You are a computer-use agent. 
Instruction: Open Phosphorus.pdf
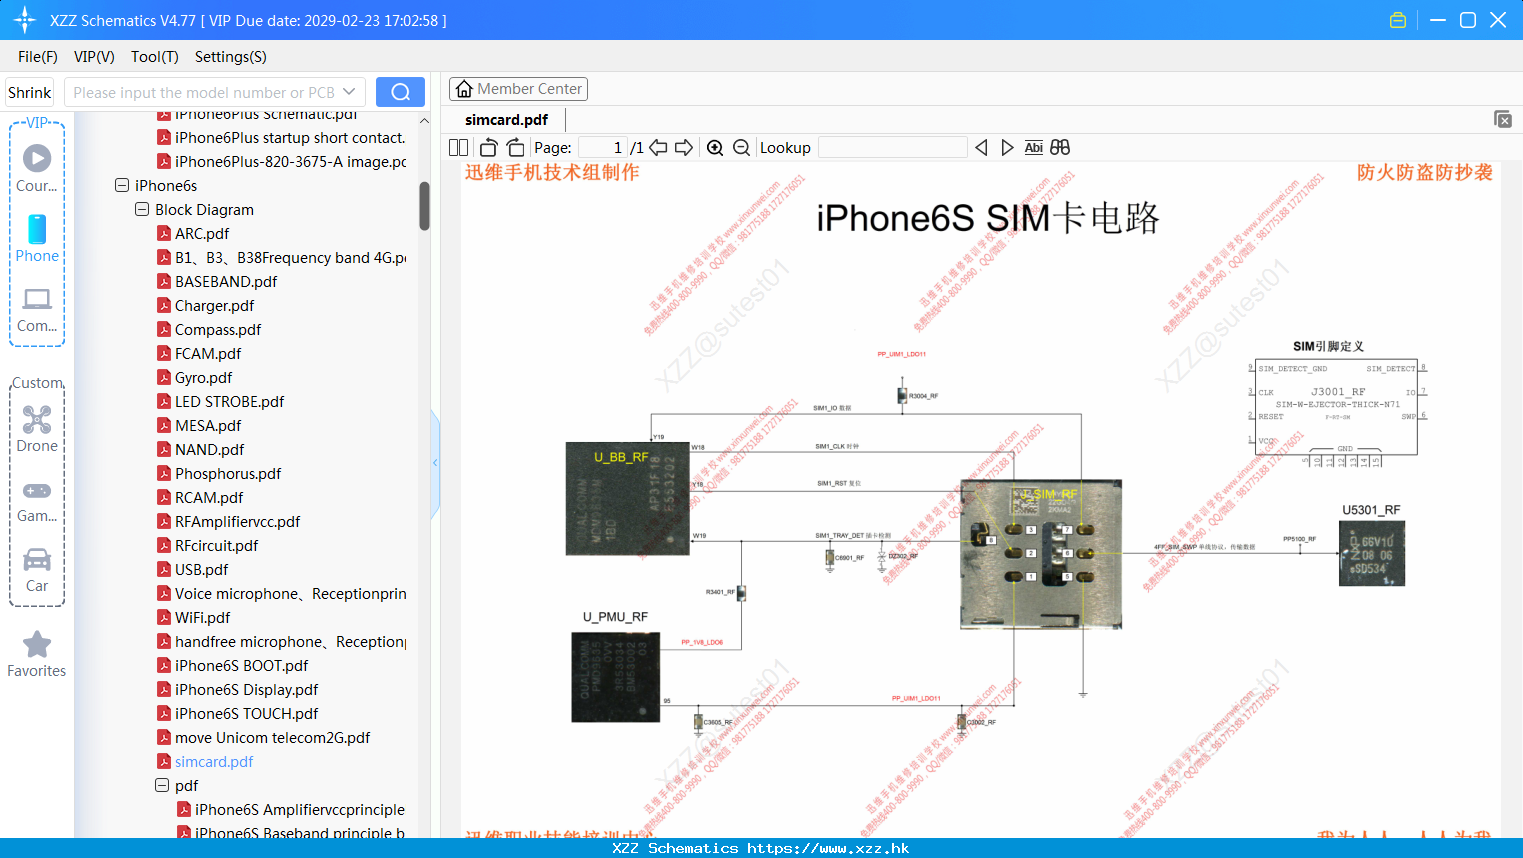[x=228, y=473]
